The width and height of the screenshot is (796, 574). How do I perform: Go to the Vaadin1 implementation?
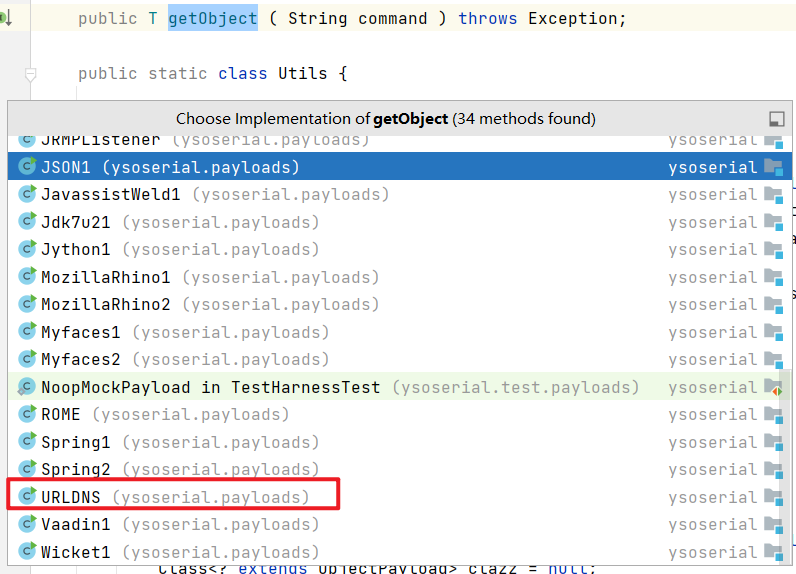point(75,524)
